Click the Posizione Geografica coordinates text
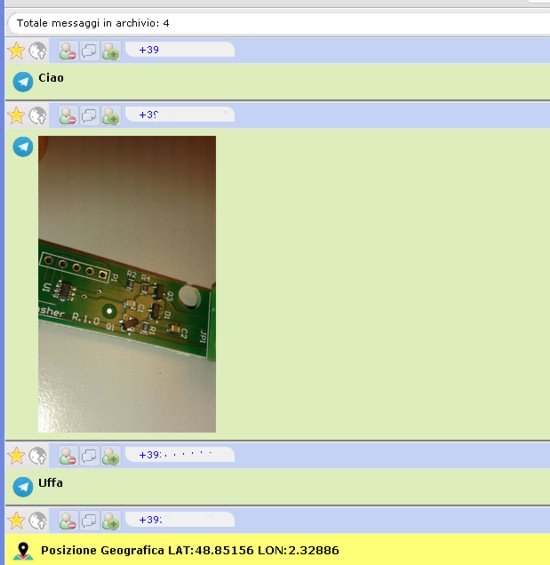Screen dimensions: 550x565 [190, 550]
